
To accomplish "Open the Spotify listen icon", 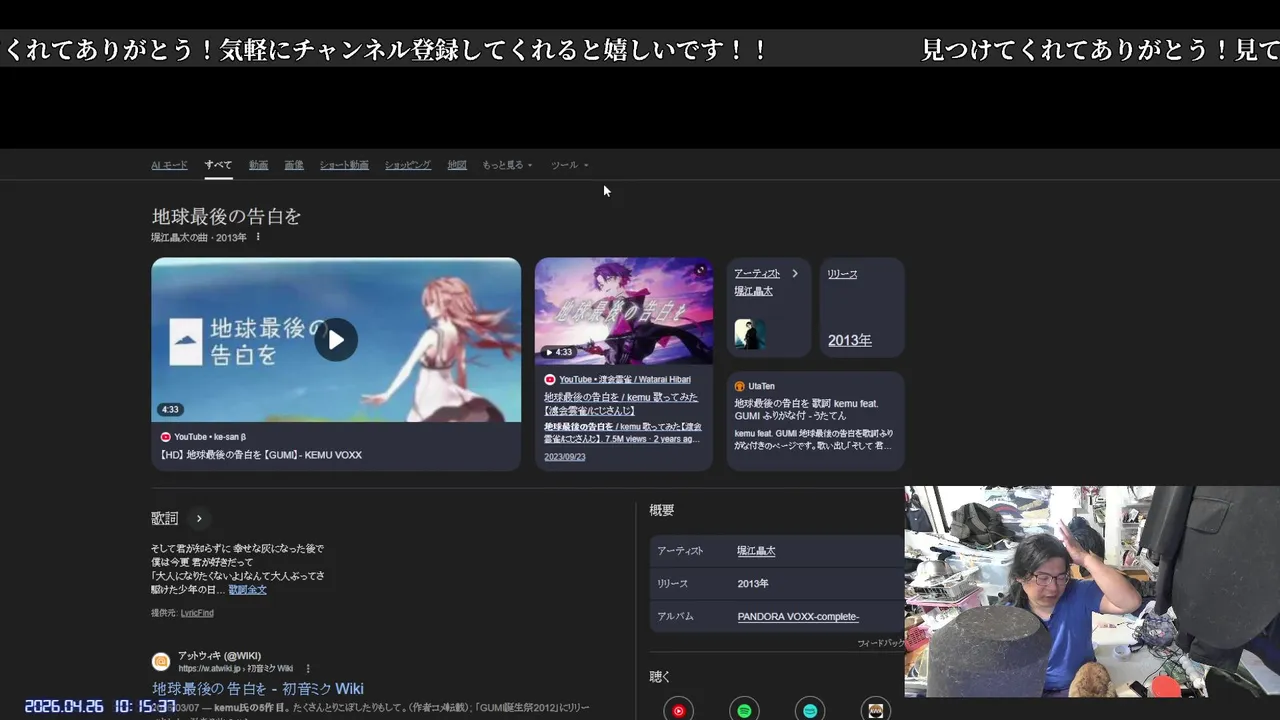I will pos(744,710).
